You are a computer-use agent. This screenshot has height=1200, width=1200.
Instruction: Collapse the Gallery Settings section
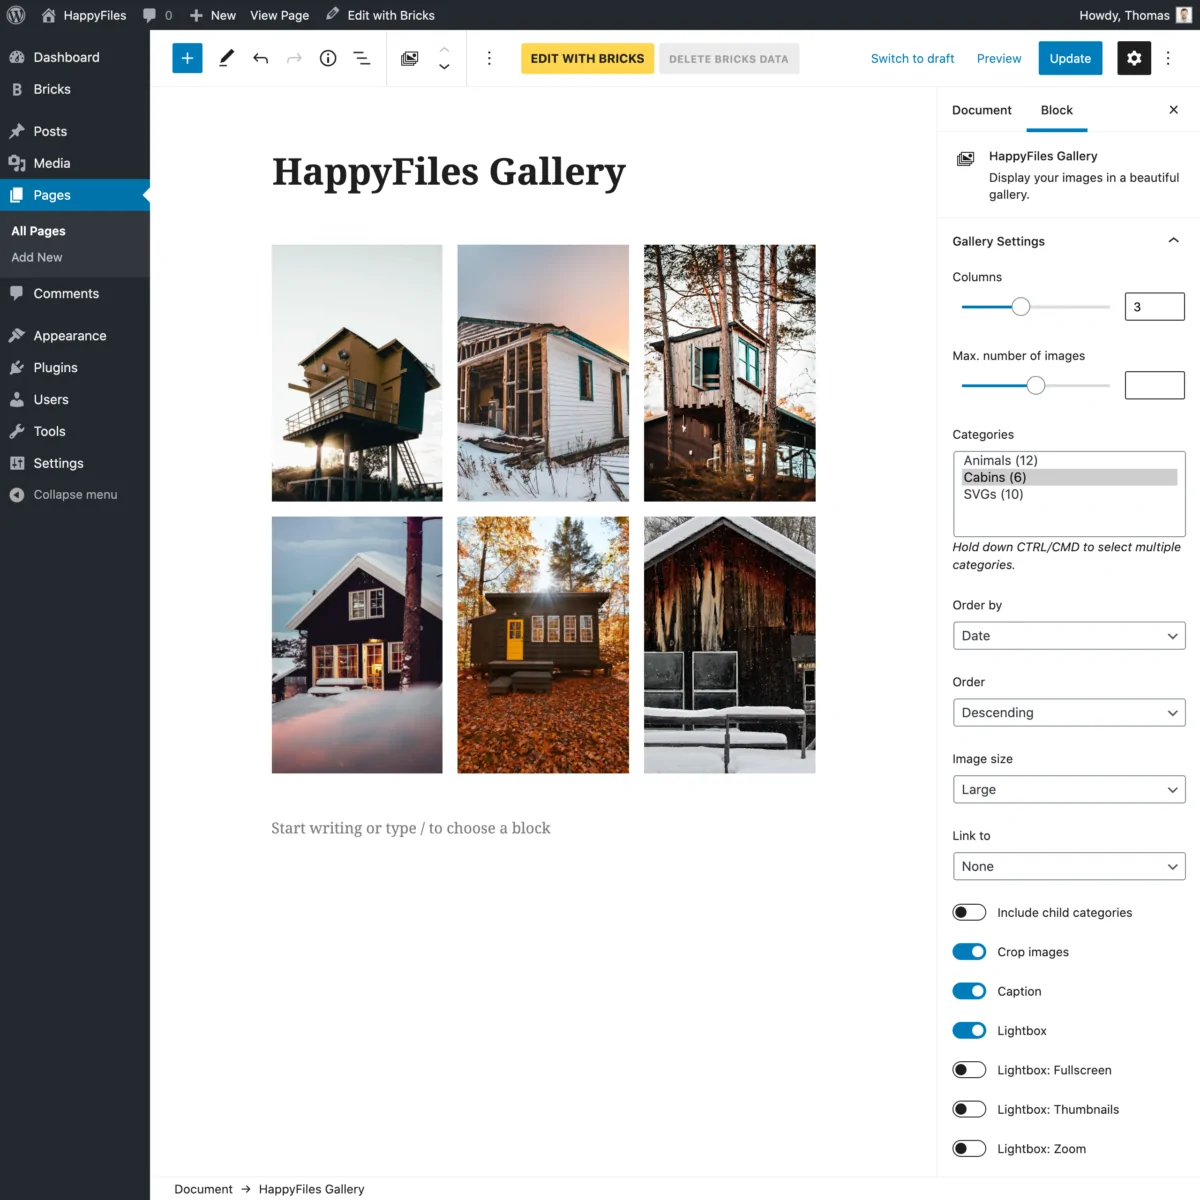point(1173,240)
